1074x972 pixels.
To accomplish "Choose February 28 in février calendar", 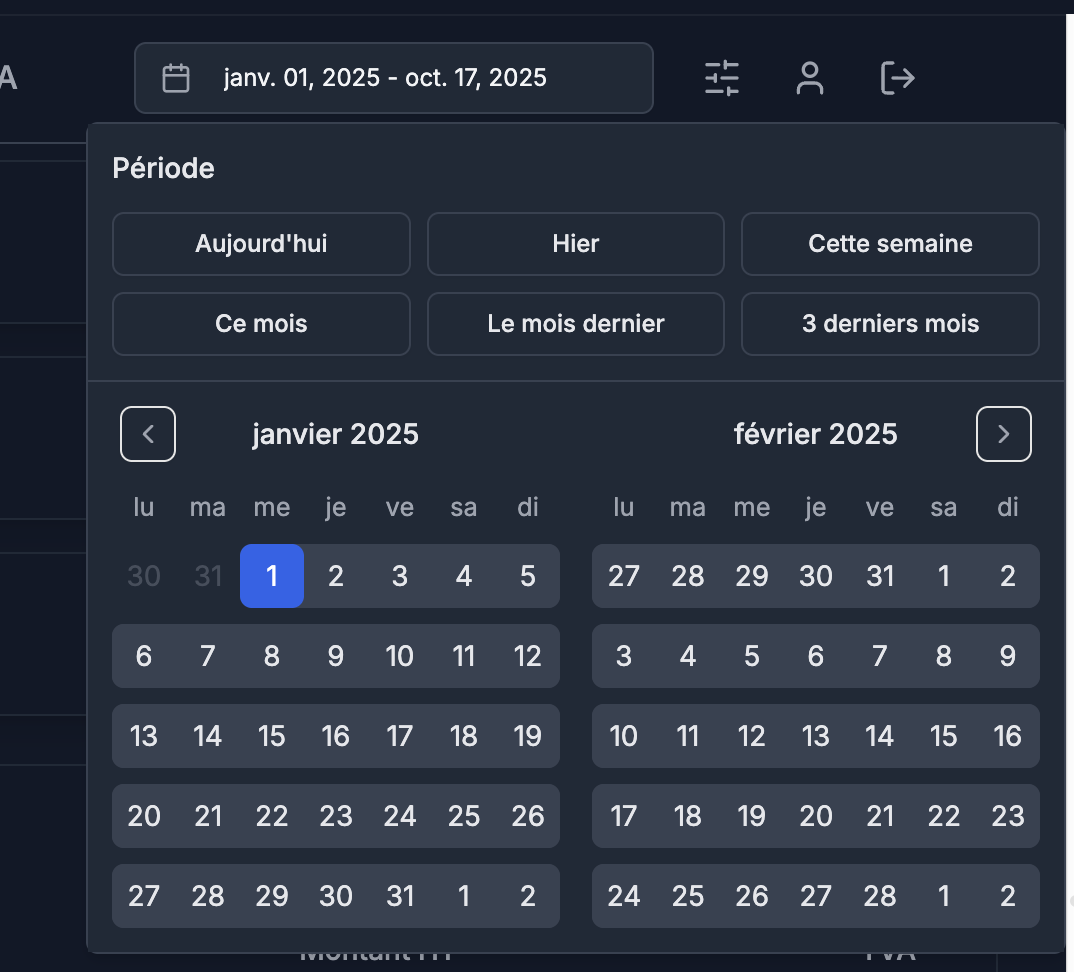I will (x=880, y=896).
